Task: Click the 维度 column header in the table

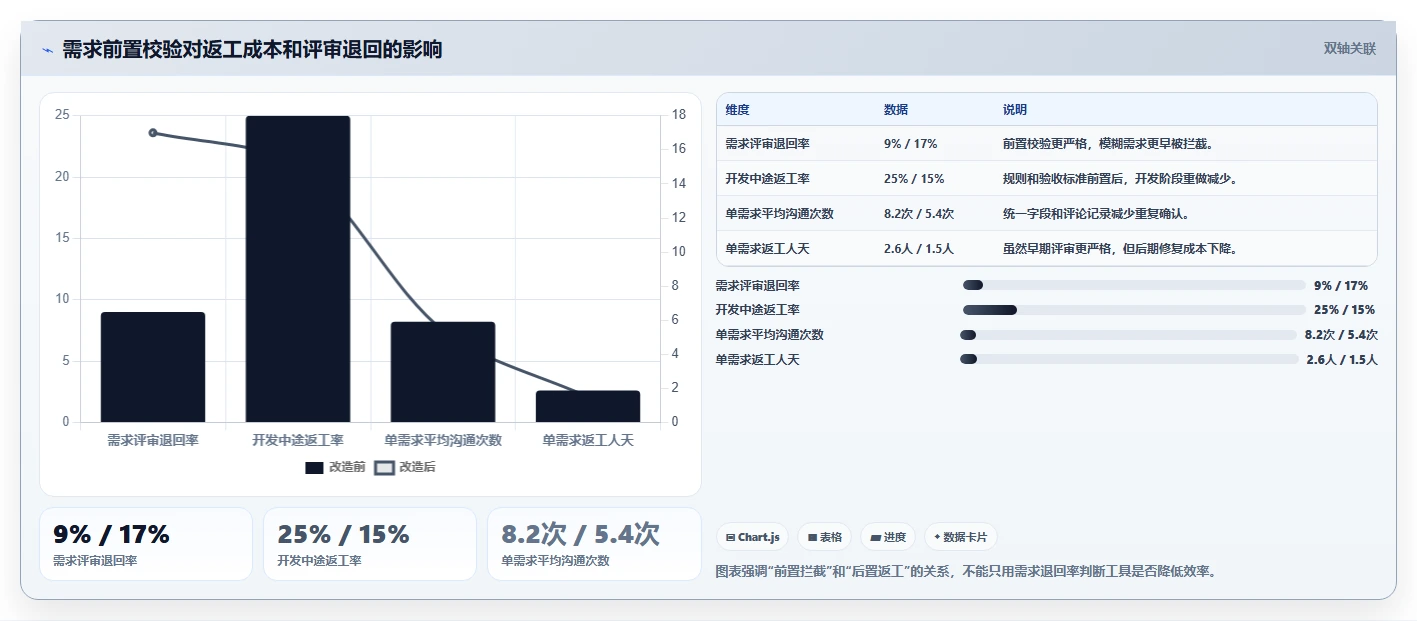Action: pos(738,110)
